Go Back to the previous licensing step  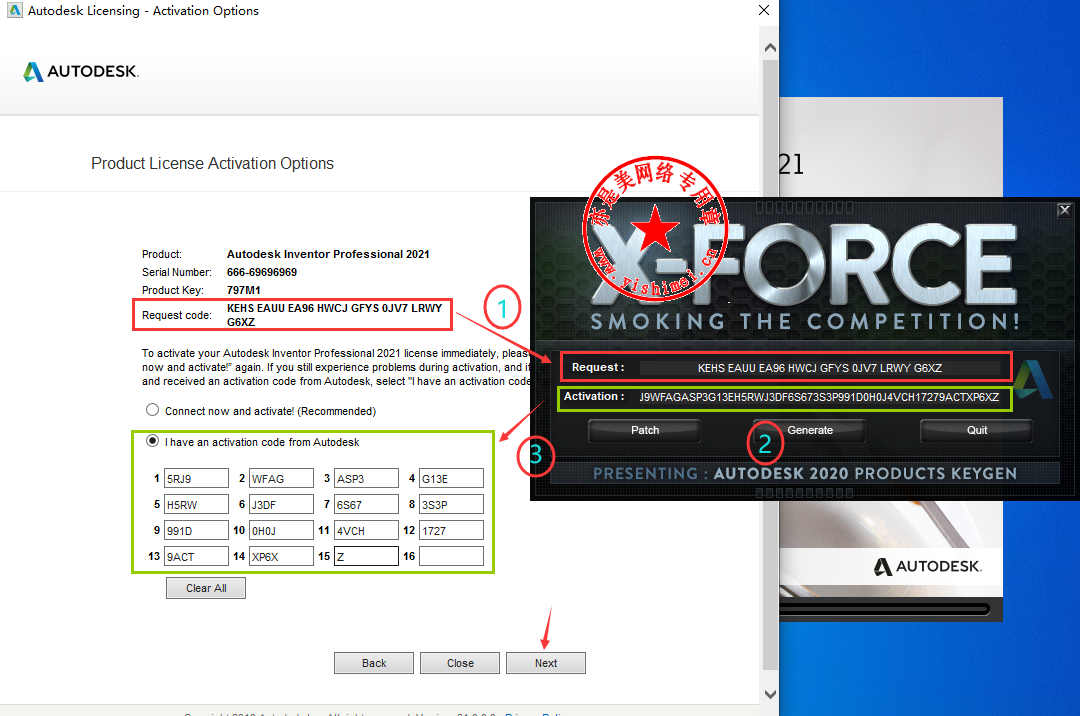(x=374, y=663)
